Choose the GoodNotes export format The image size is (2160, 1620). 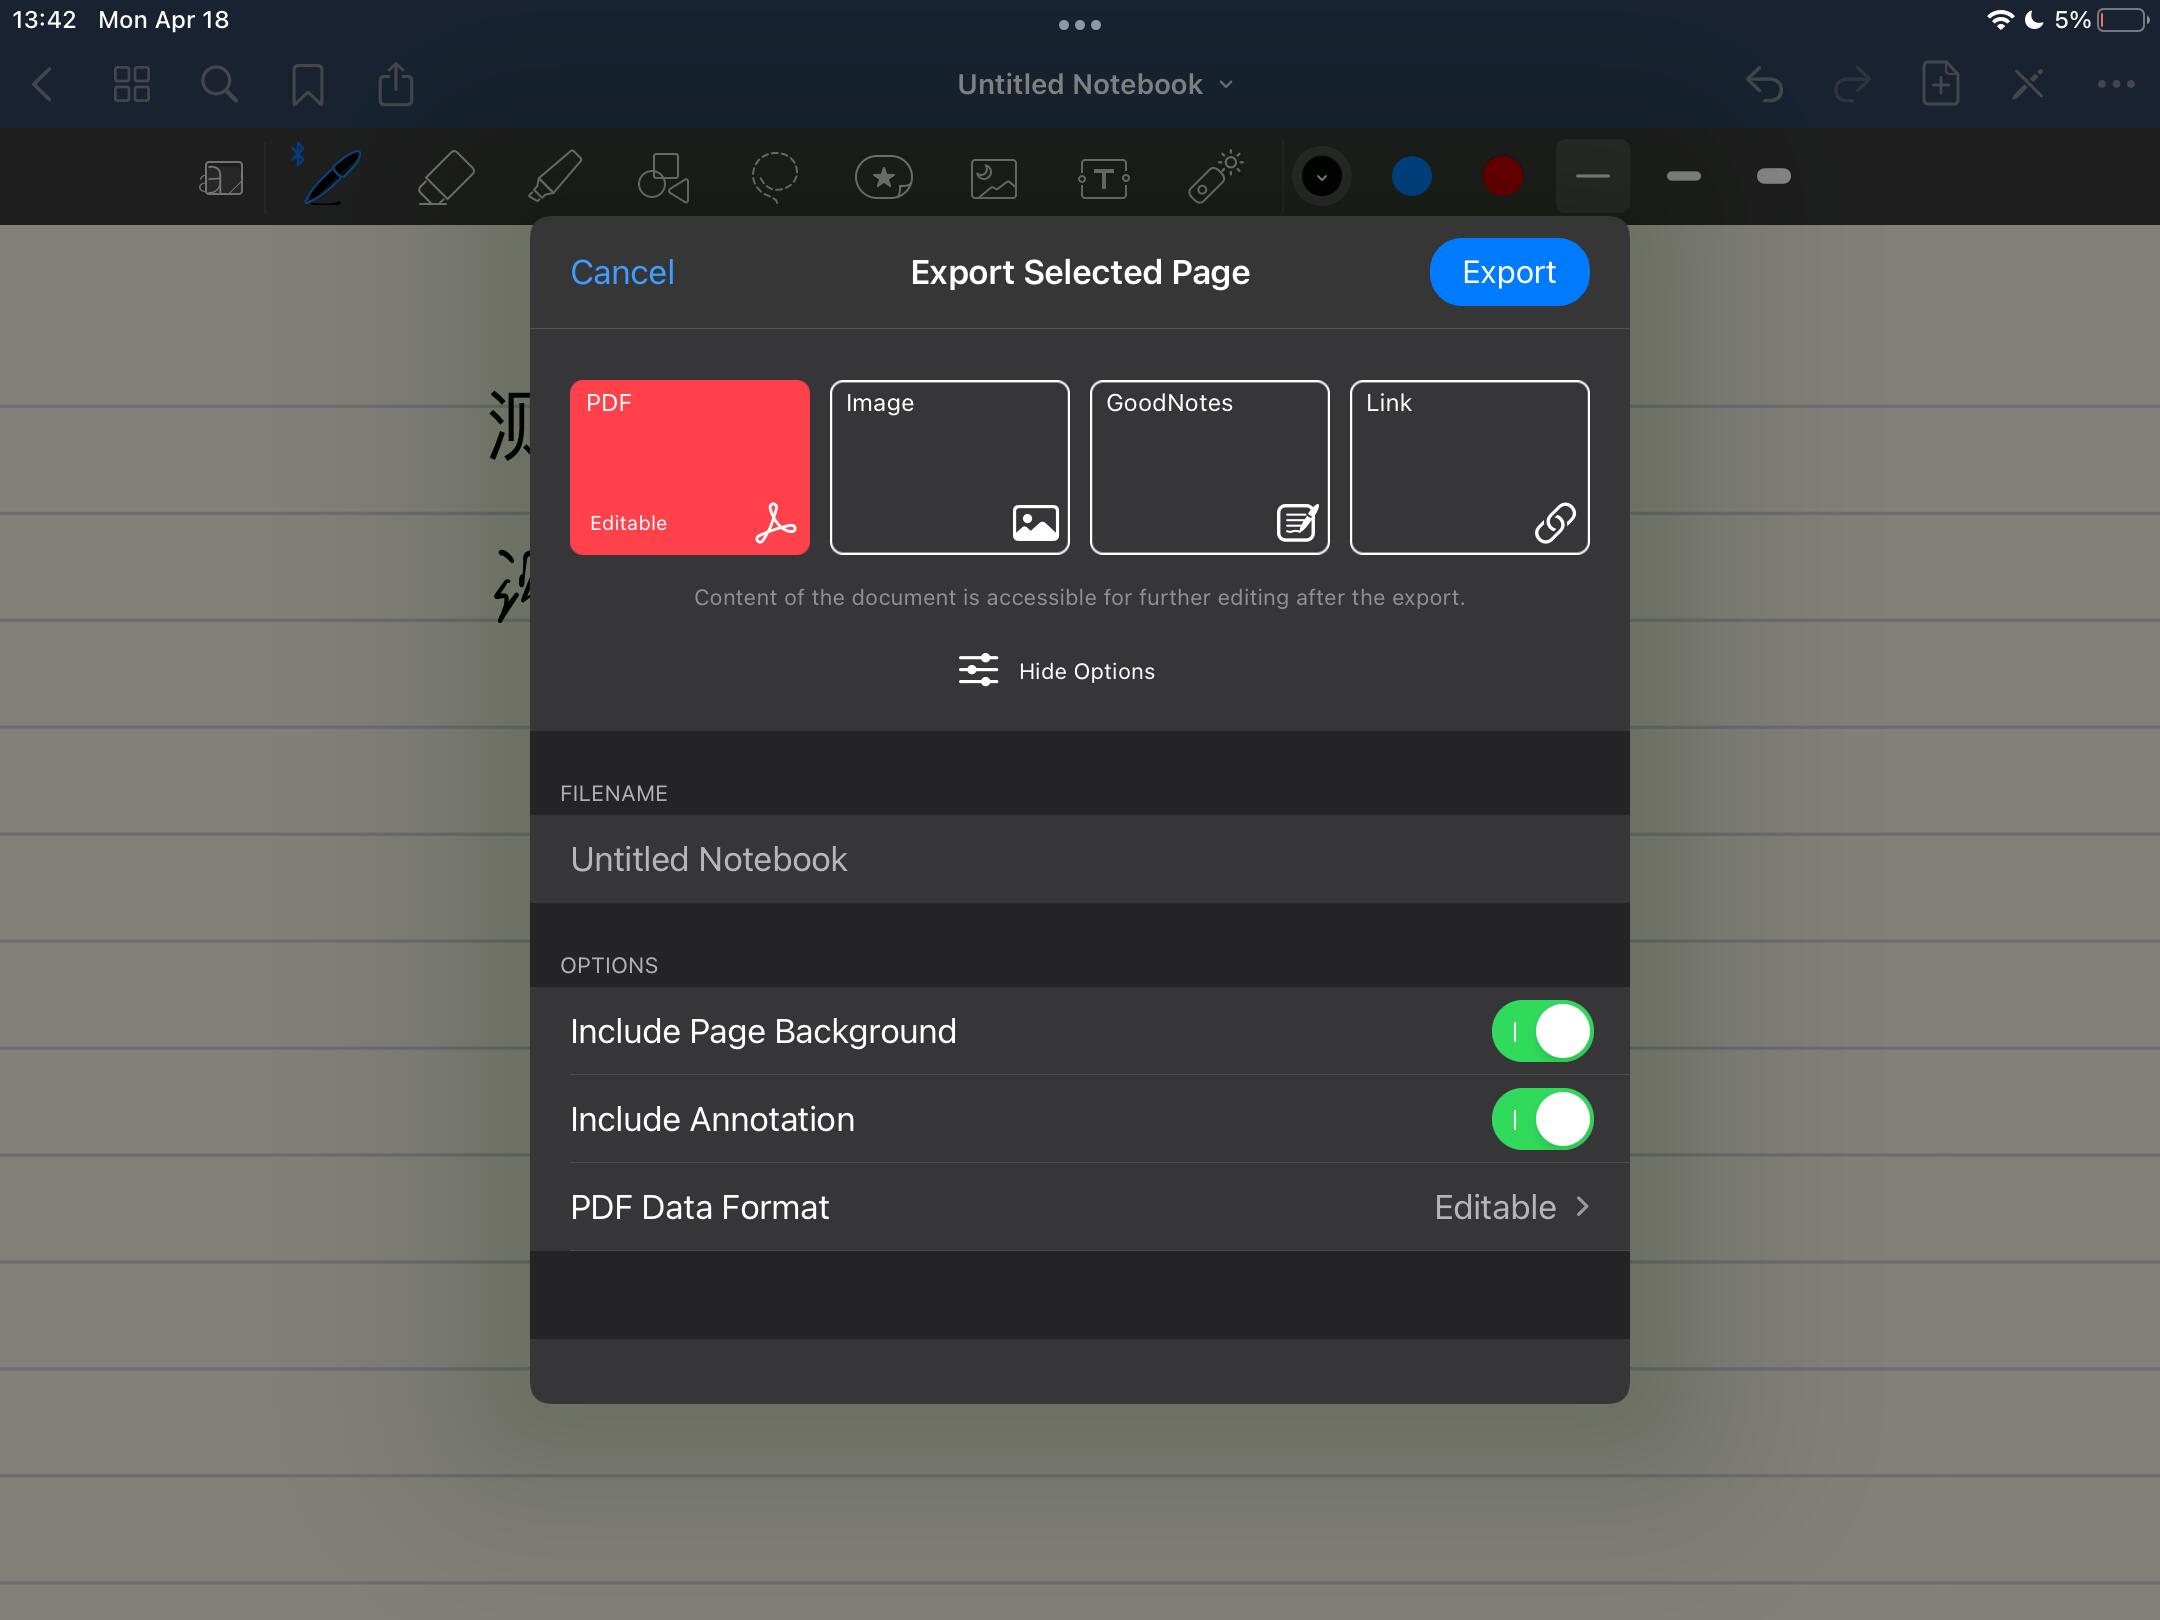pyautogui.click(x=1209, y=467)
